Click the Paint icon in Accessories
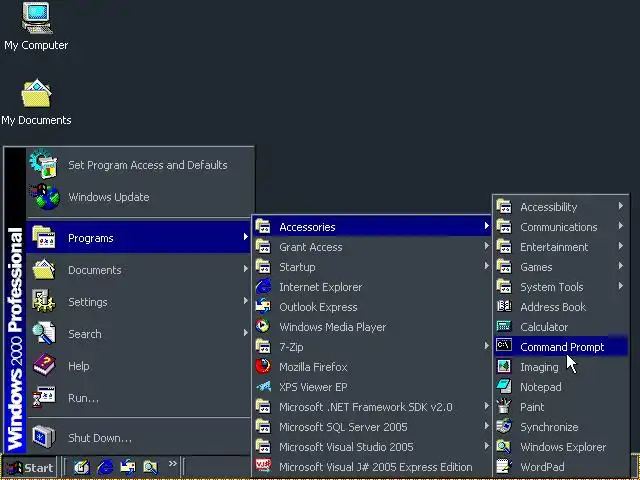 coord(504,407)
